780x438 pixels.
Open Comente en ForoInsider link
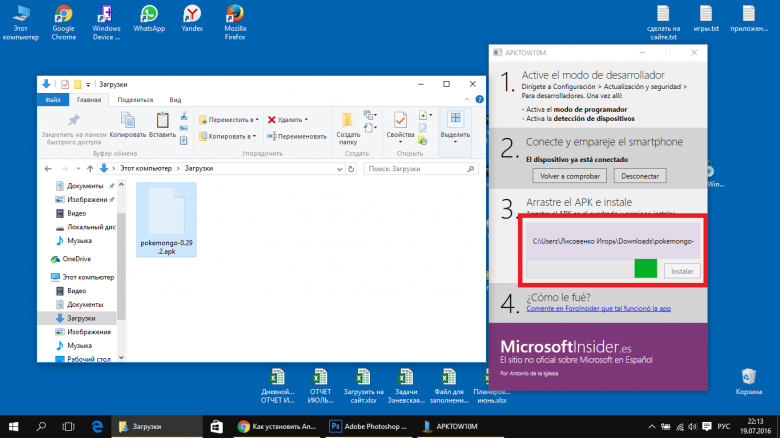click(x=598, y=309)
